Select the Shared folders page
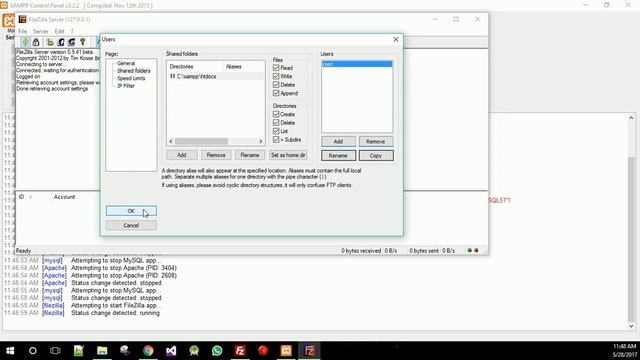 click(134, 71)
